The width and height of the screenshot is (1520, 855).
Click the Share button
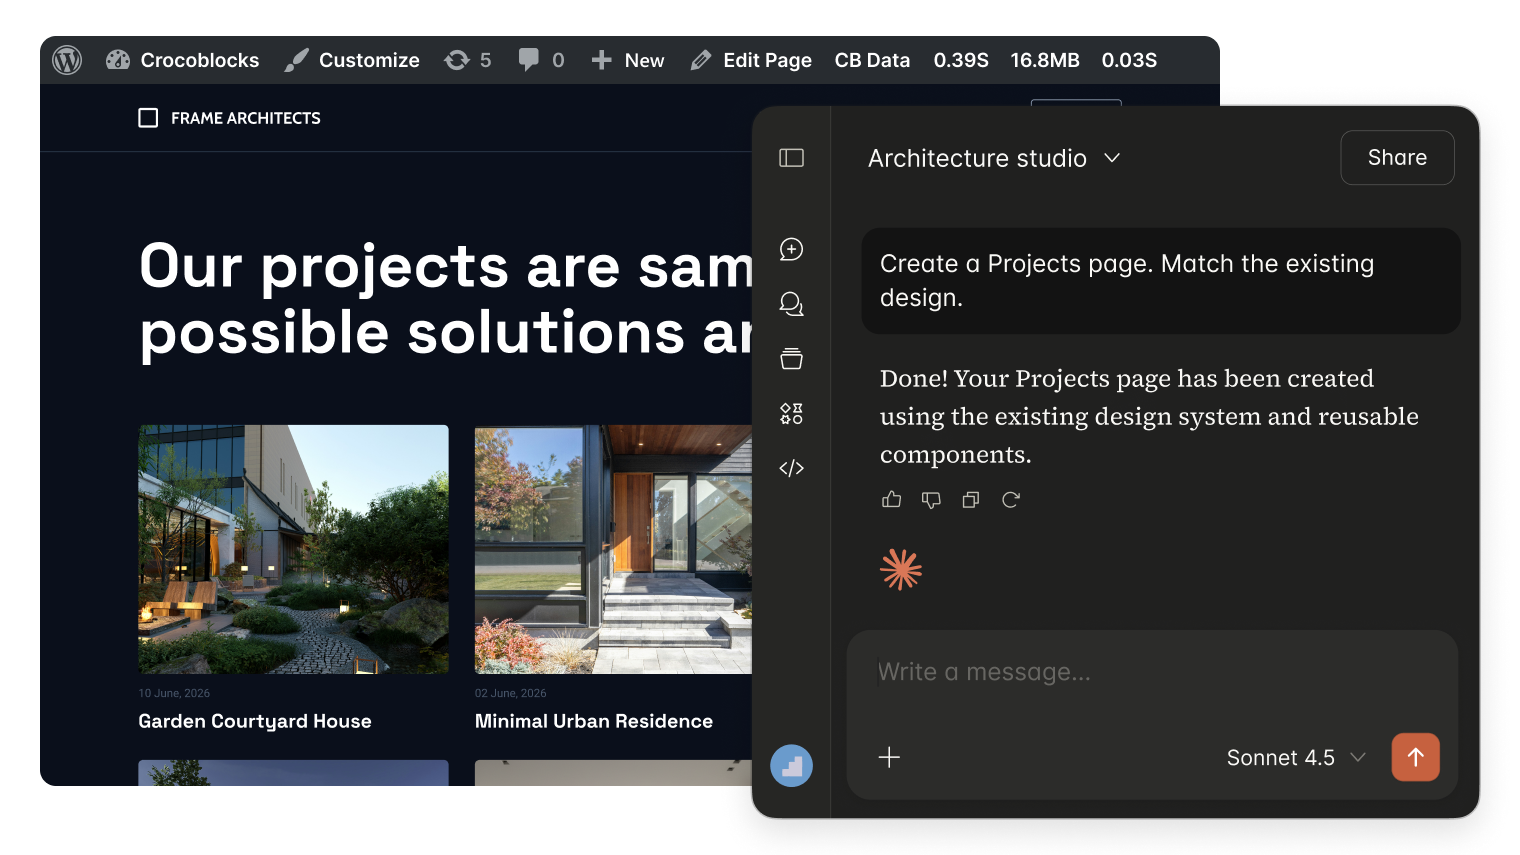(1397, 158)
